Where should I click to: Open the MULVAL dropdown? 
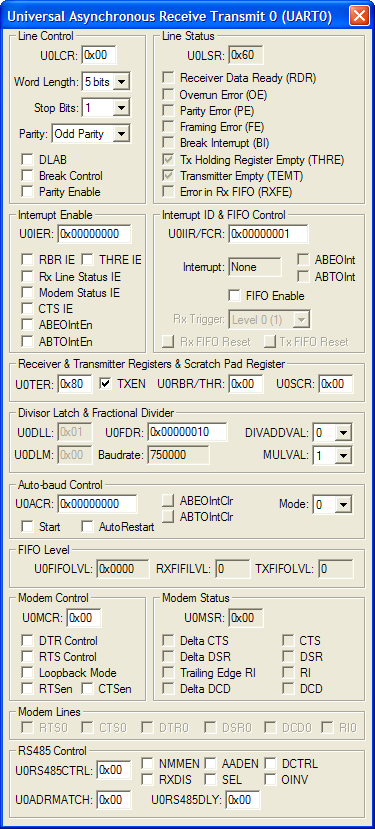[x=344, y=455]
